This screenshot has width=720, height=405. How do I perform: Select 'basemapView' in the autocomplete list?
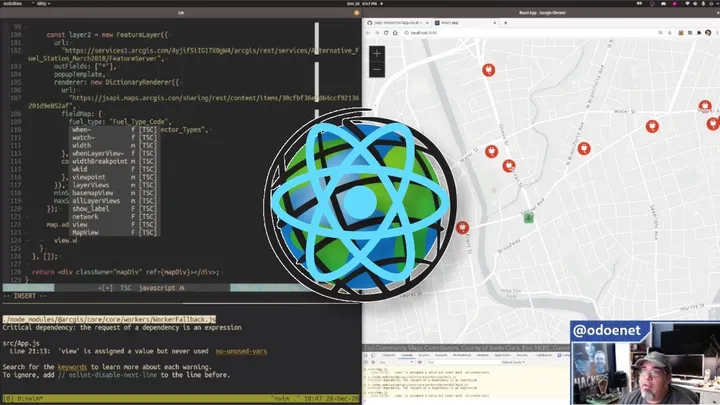113,193
